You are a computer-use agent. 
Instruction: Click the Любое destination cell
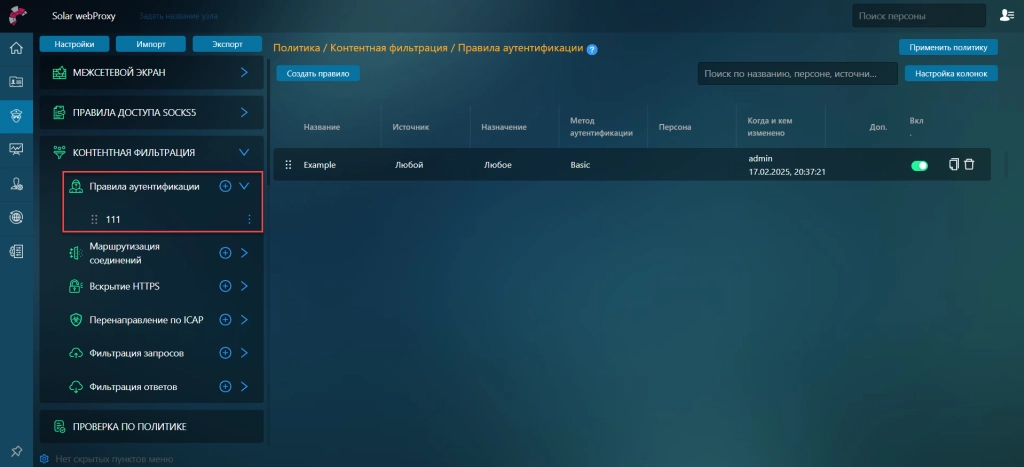click(x=498, y=165)
